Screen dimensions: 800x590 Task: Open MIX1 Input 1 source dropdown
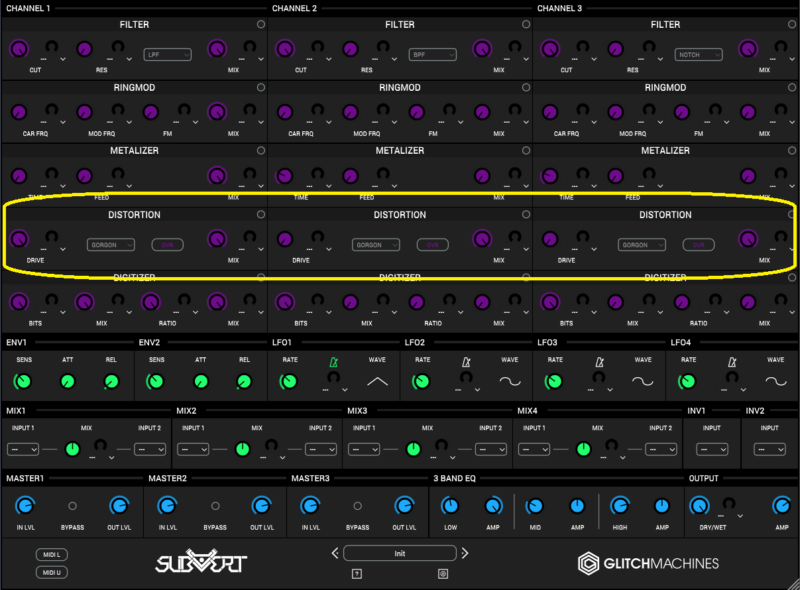(x=23, y=450)
